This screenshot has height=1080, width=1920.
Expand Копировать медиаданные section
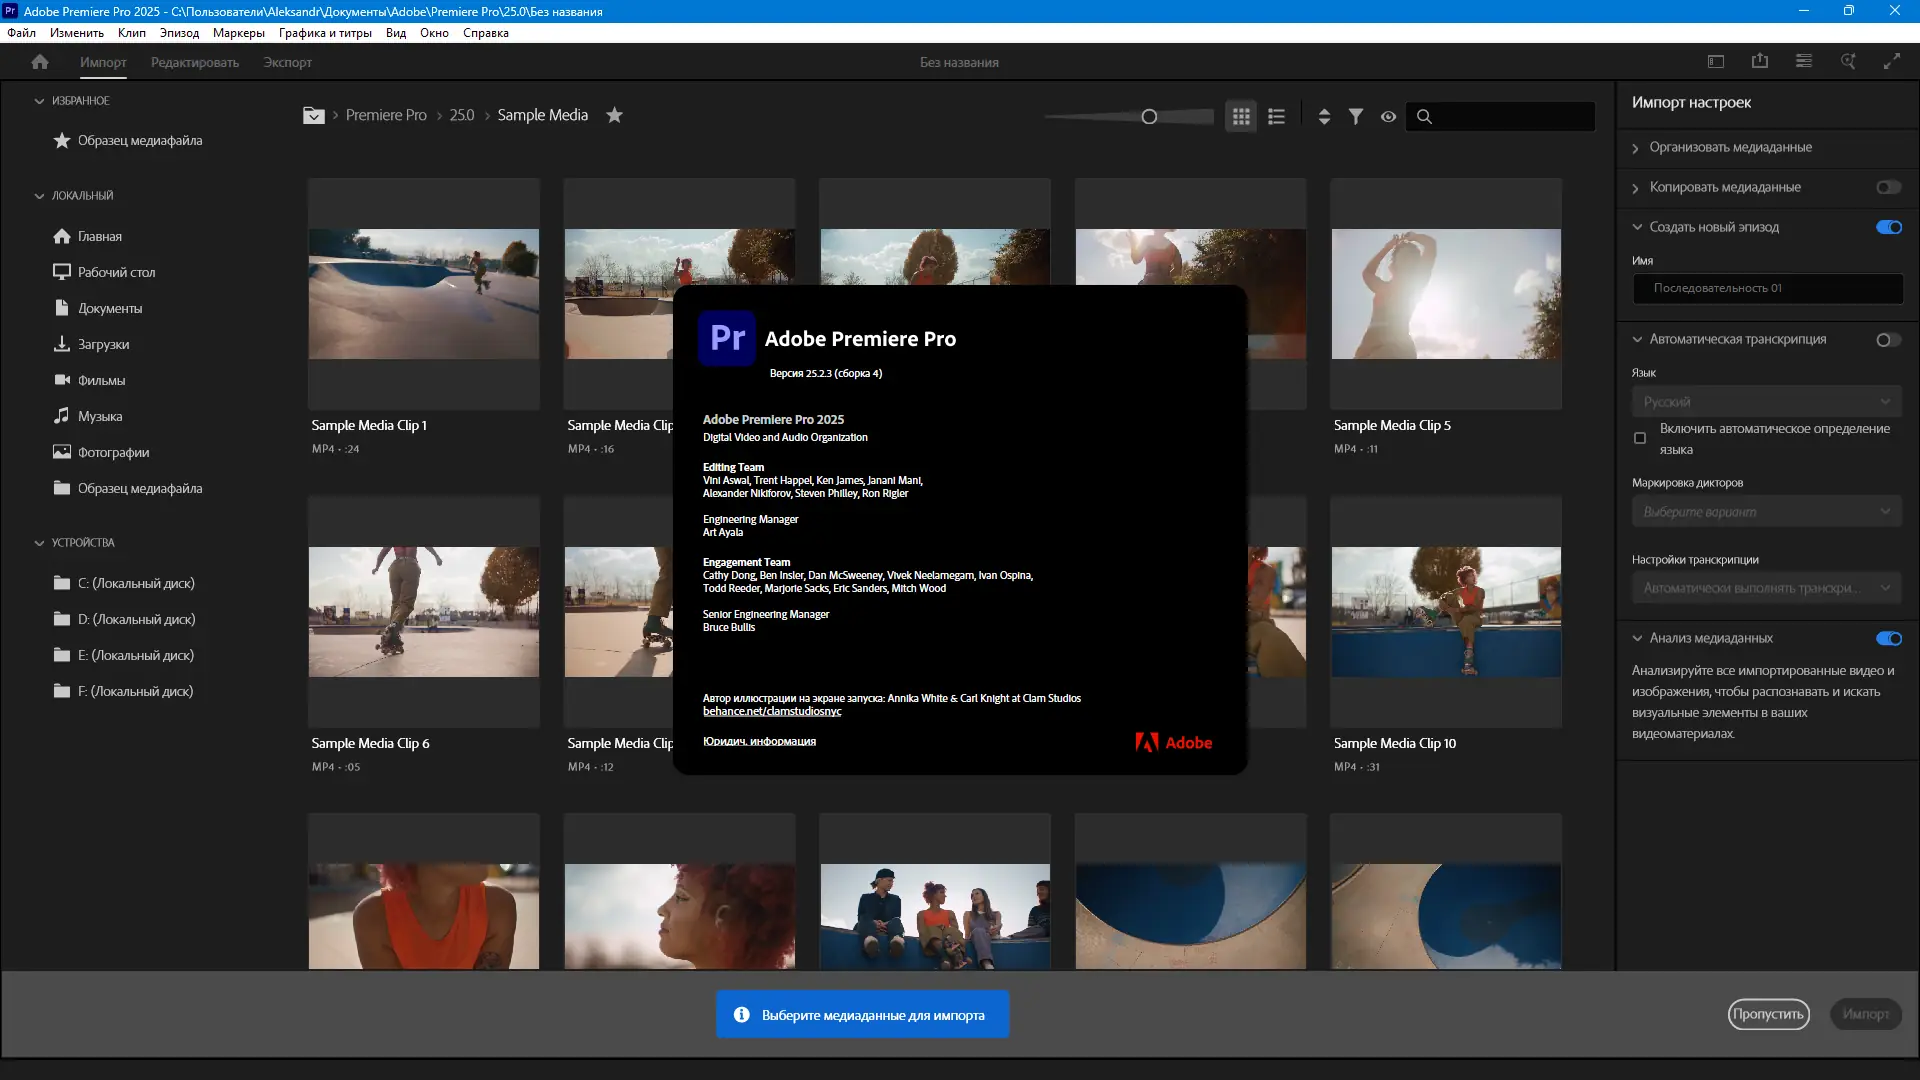coord(1636,188)
